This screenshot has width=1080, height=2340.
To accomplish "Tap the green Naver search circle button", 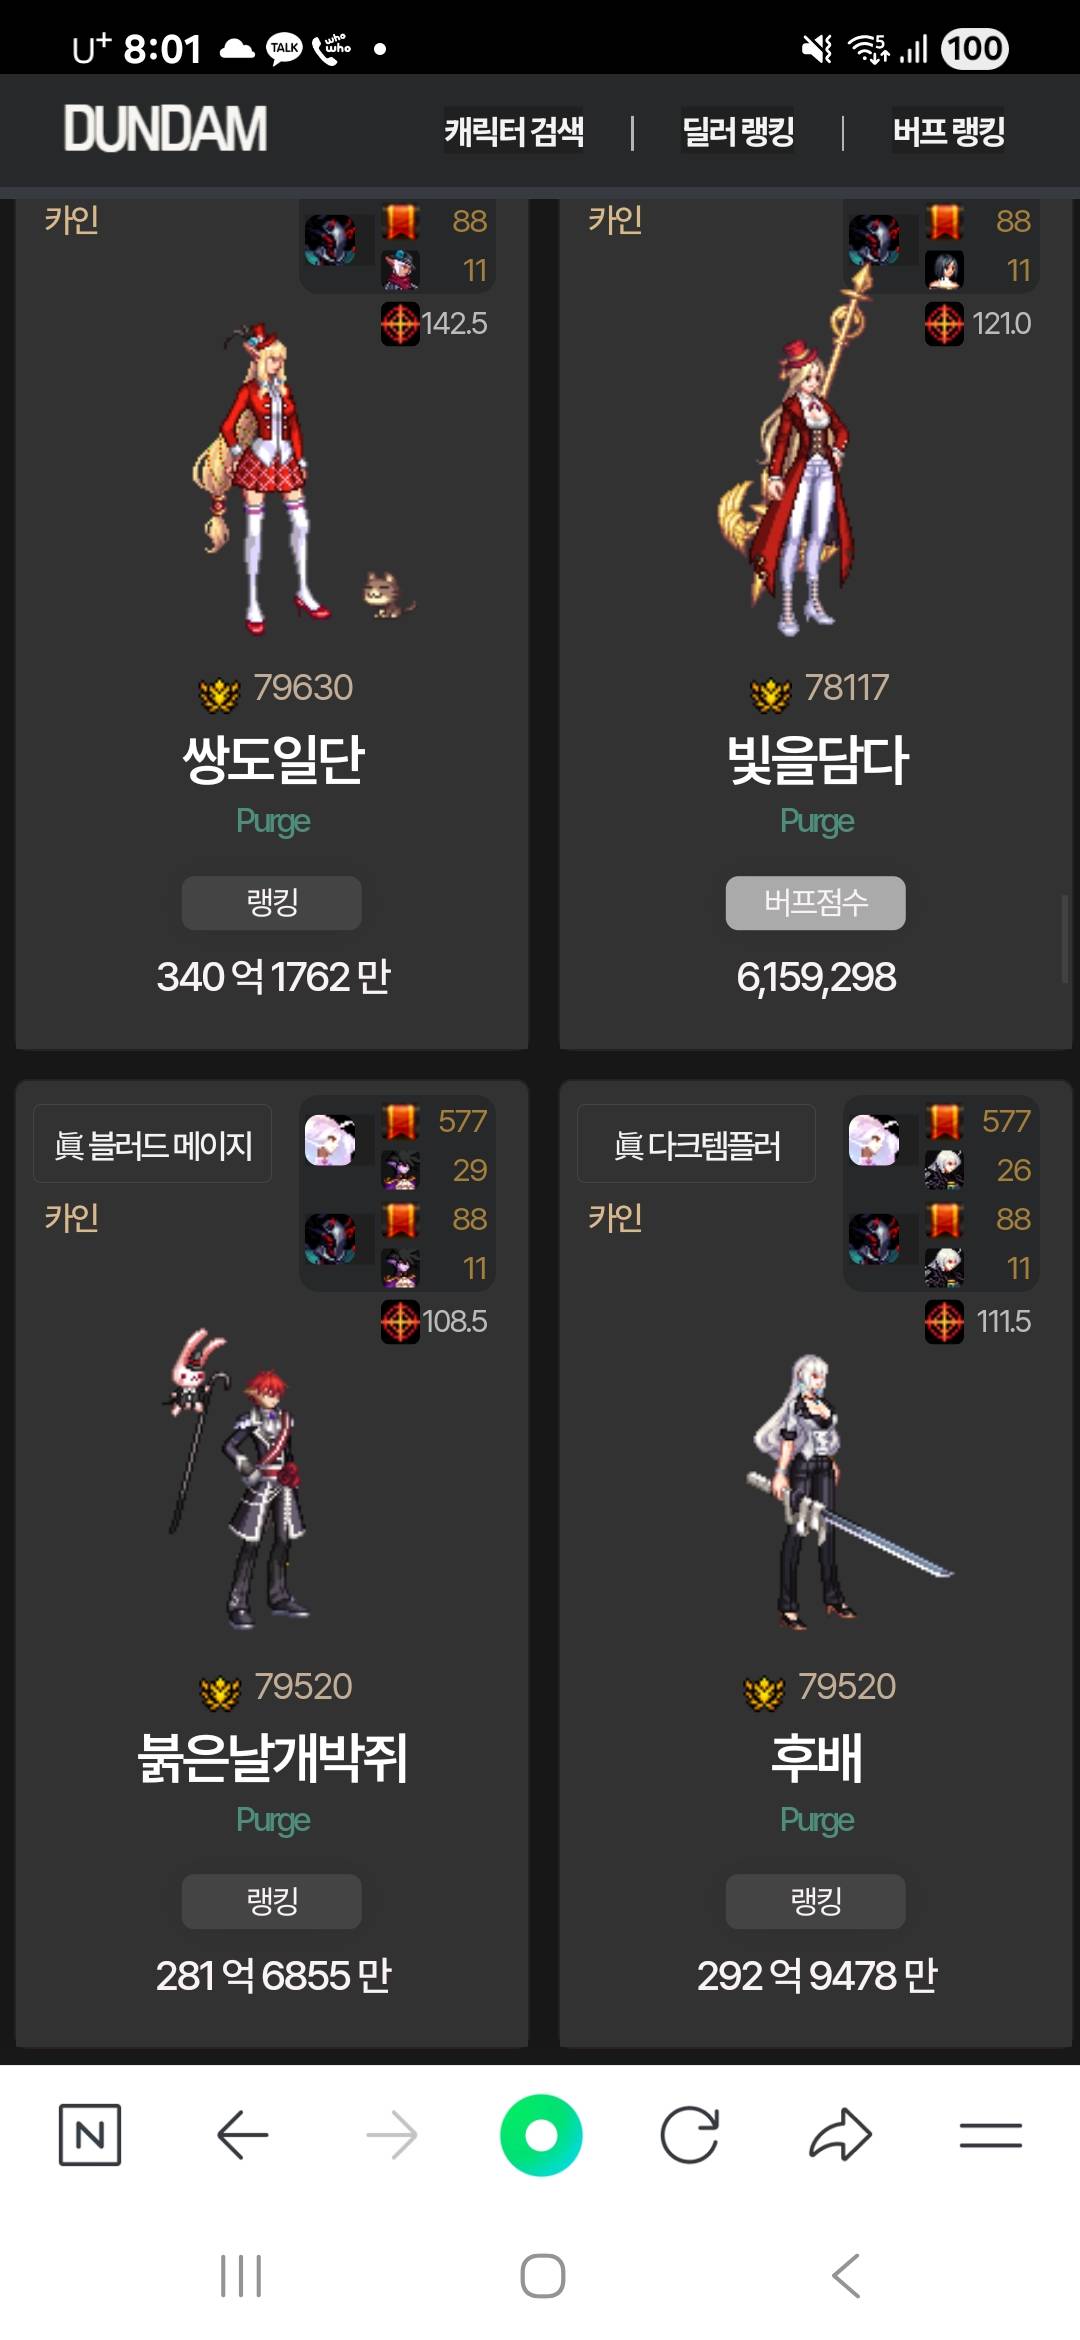I will (x=541, y=2134).
